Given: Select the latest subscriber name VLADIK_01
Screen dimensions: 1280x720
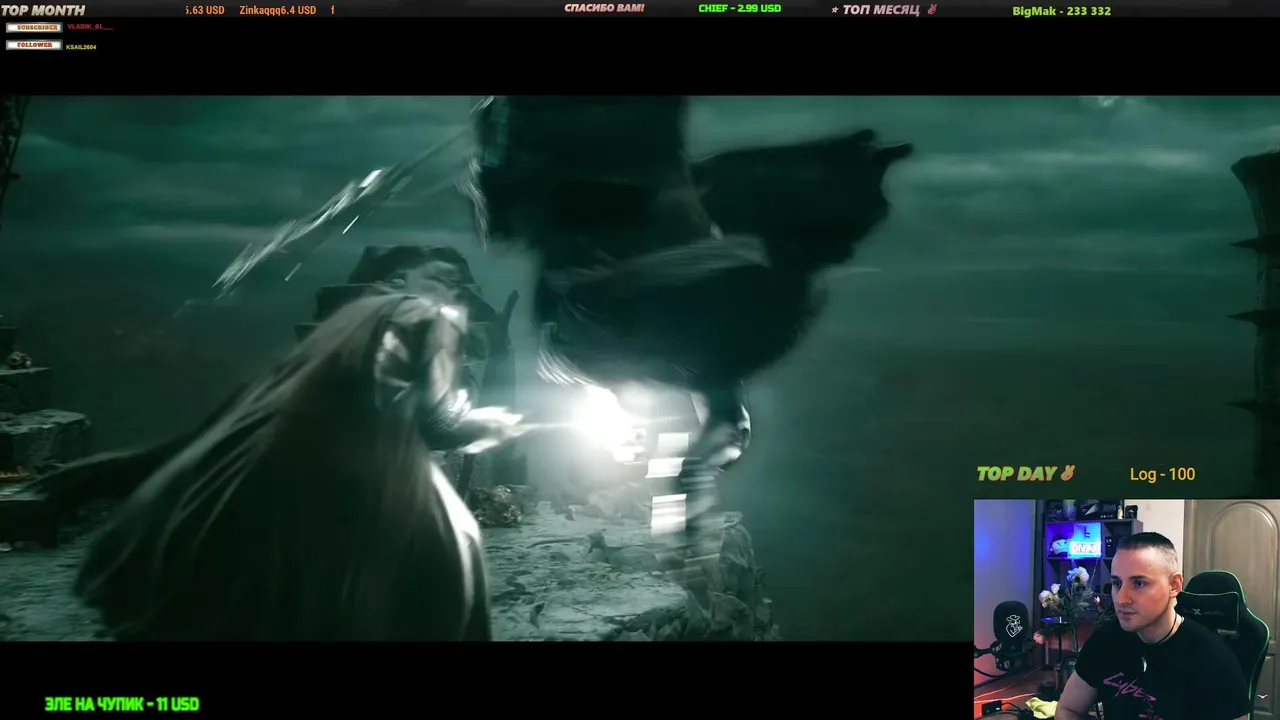Looking at the screenshot, I should tap(89, 27).
